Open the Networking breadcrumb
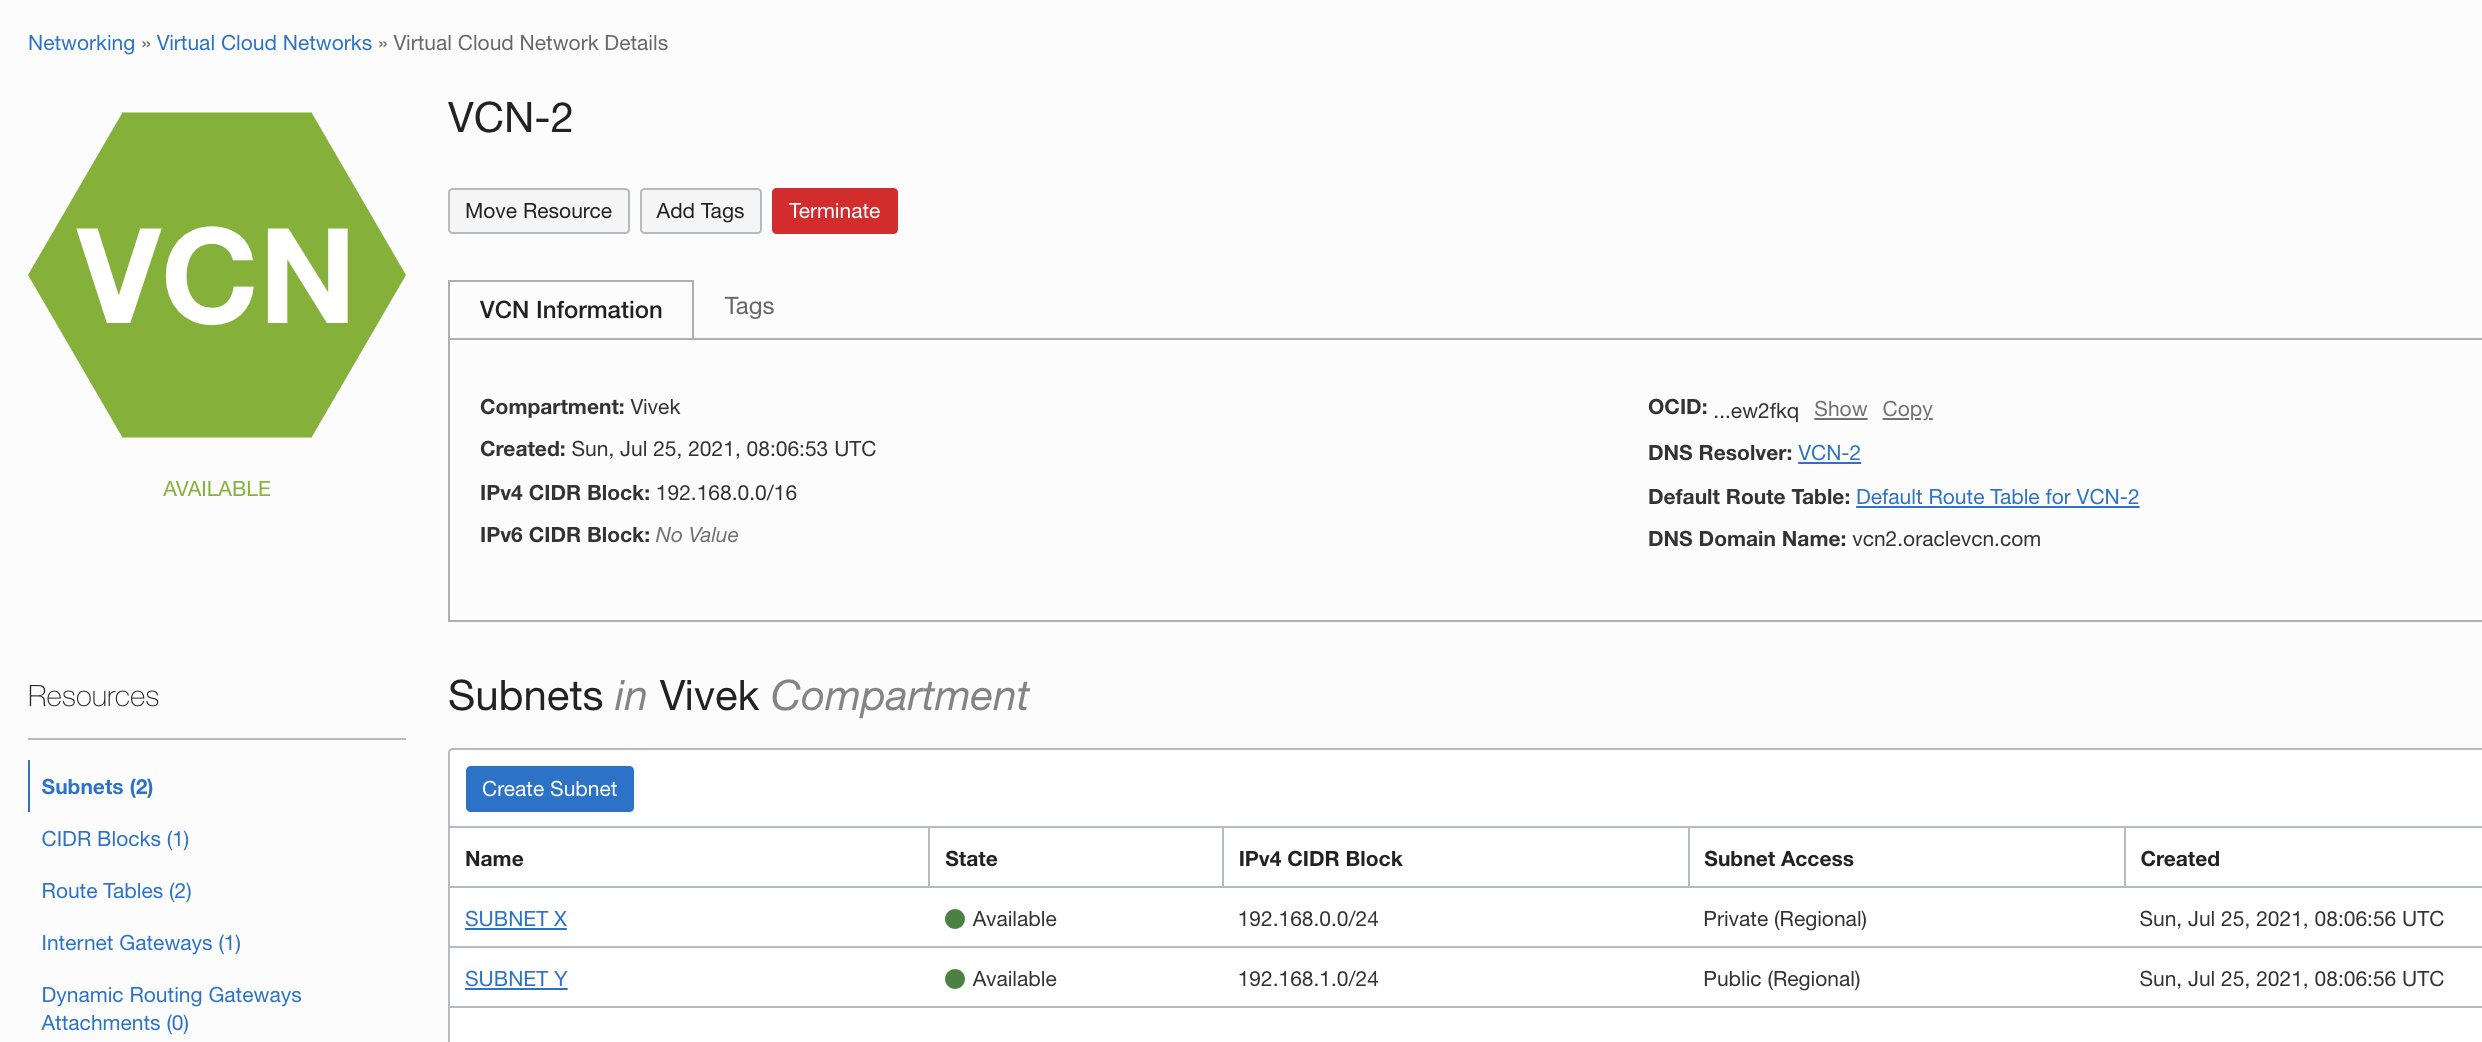The width and height of the screenshot is (2482, 1042). 81,42
